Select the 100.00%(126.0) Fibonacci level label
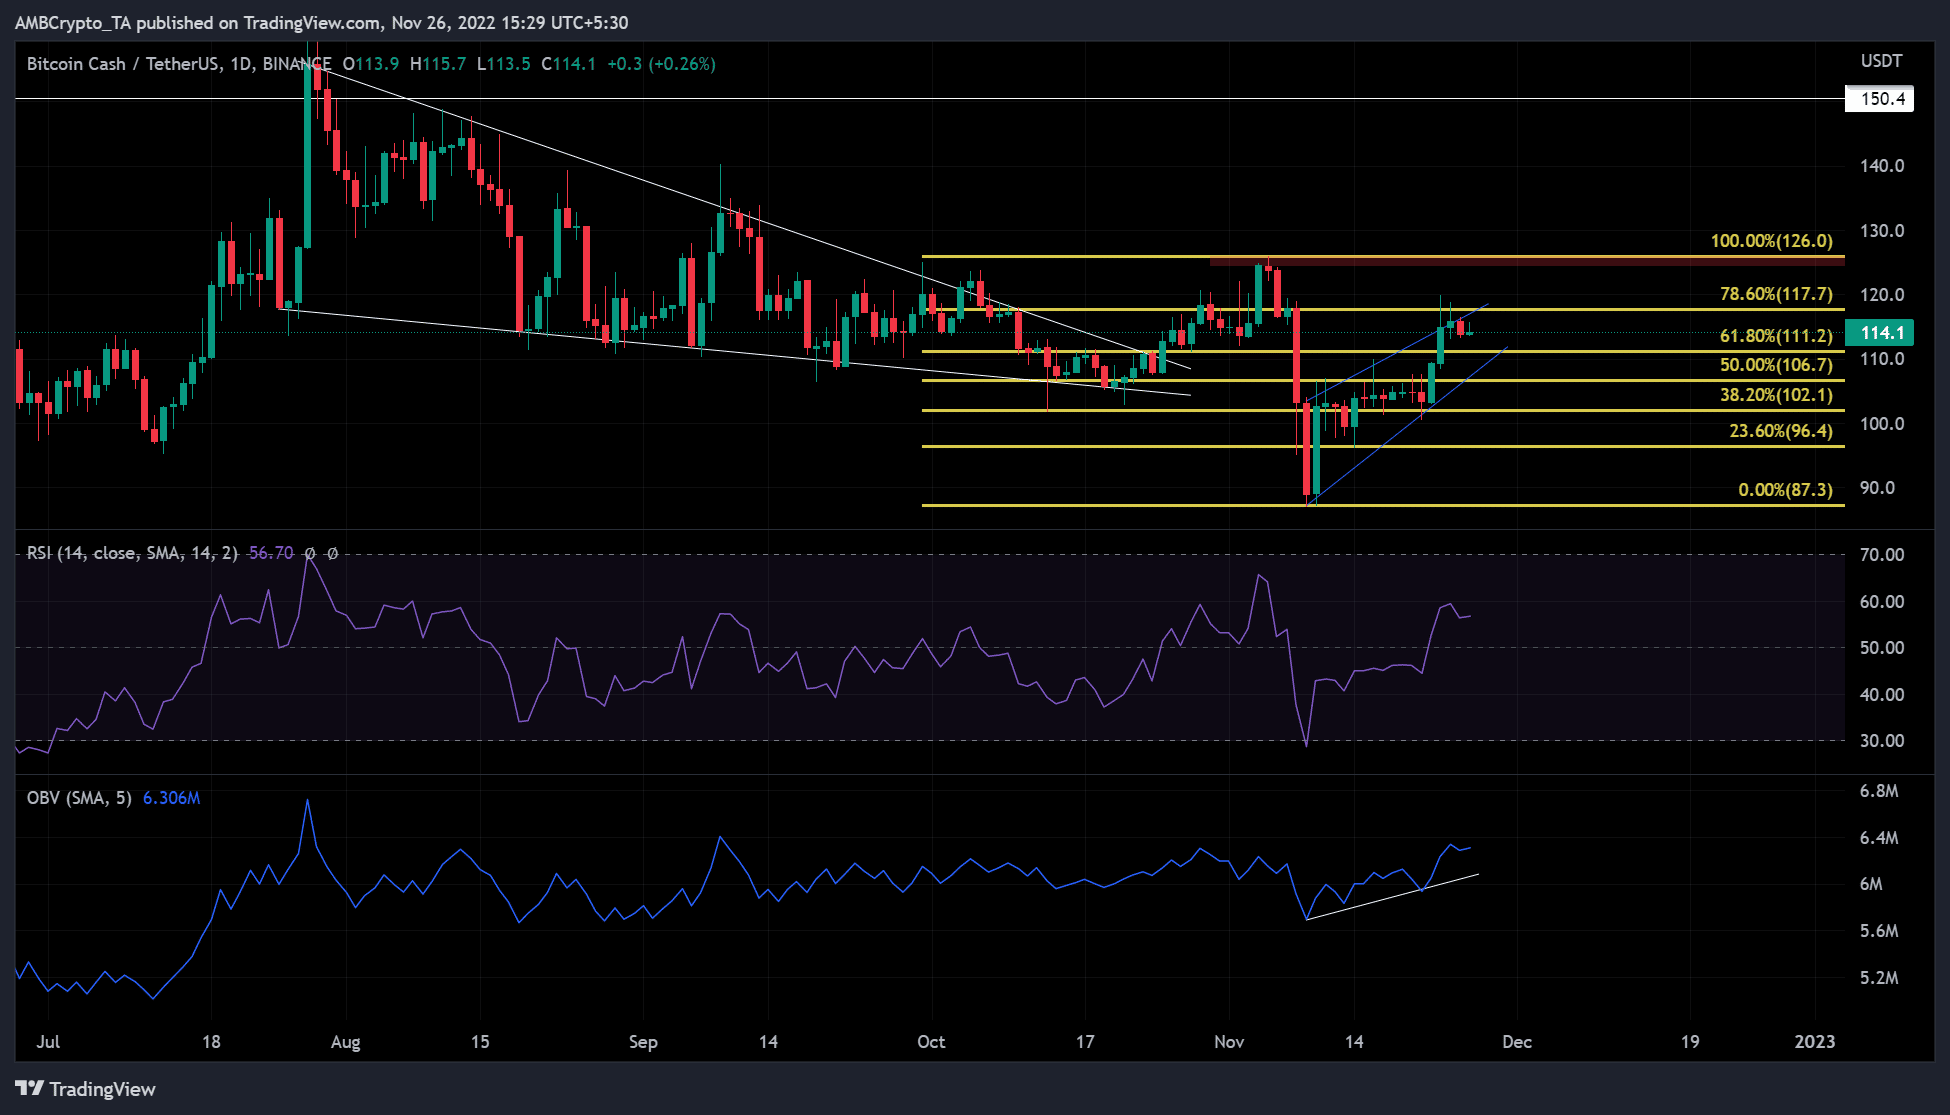This screenshot has height=1115, width=1950. tap(1771, 241)
